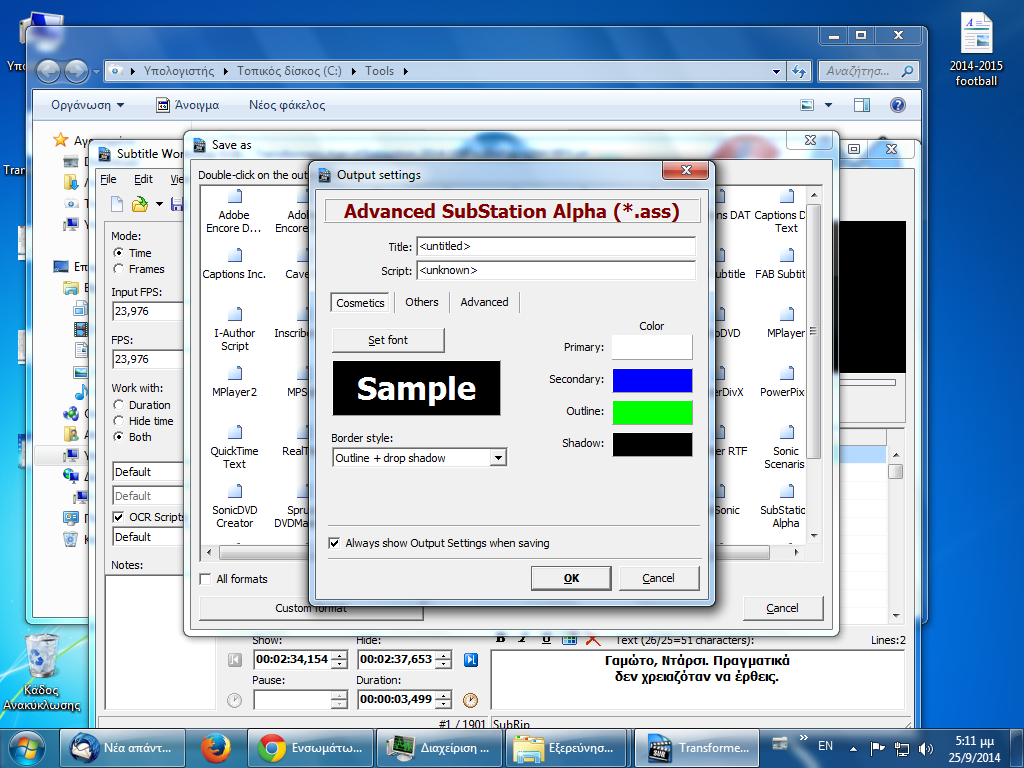This screenshot has width=1024, height=768.
Task: Click Cancel in the Save as dialog
Action: click(782, 608)
